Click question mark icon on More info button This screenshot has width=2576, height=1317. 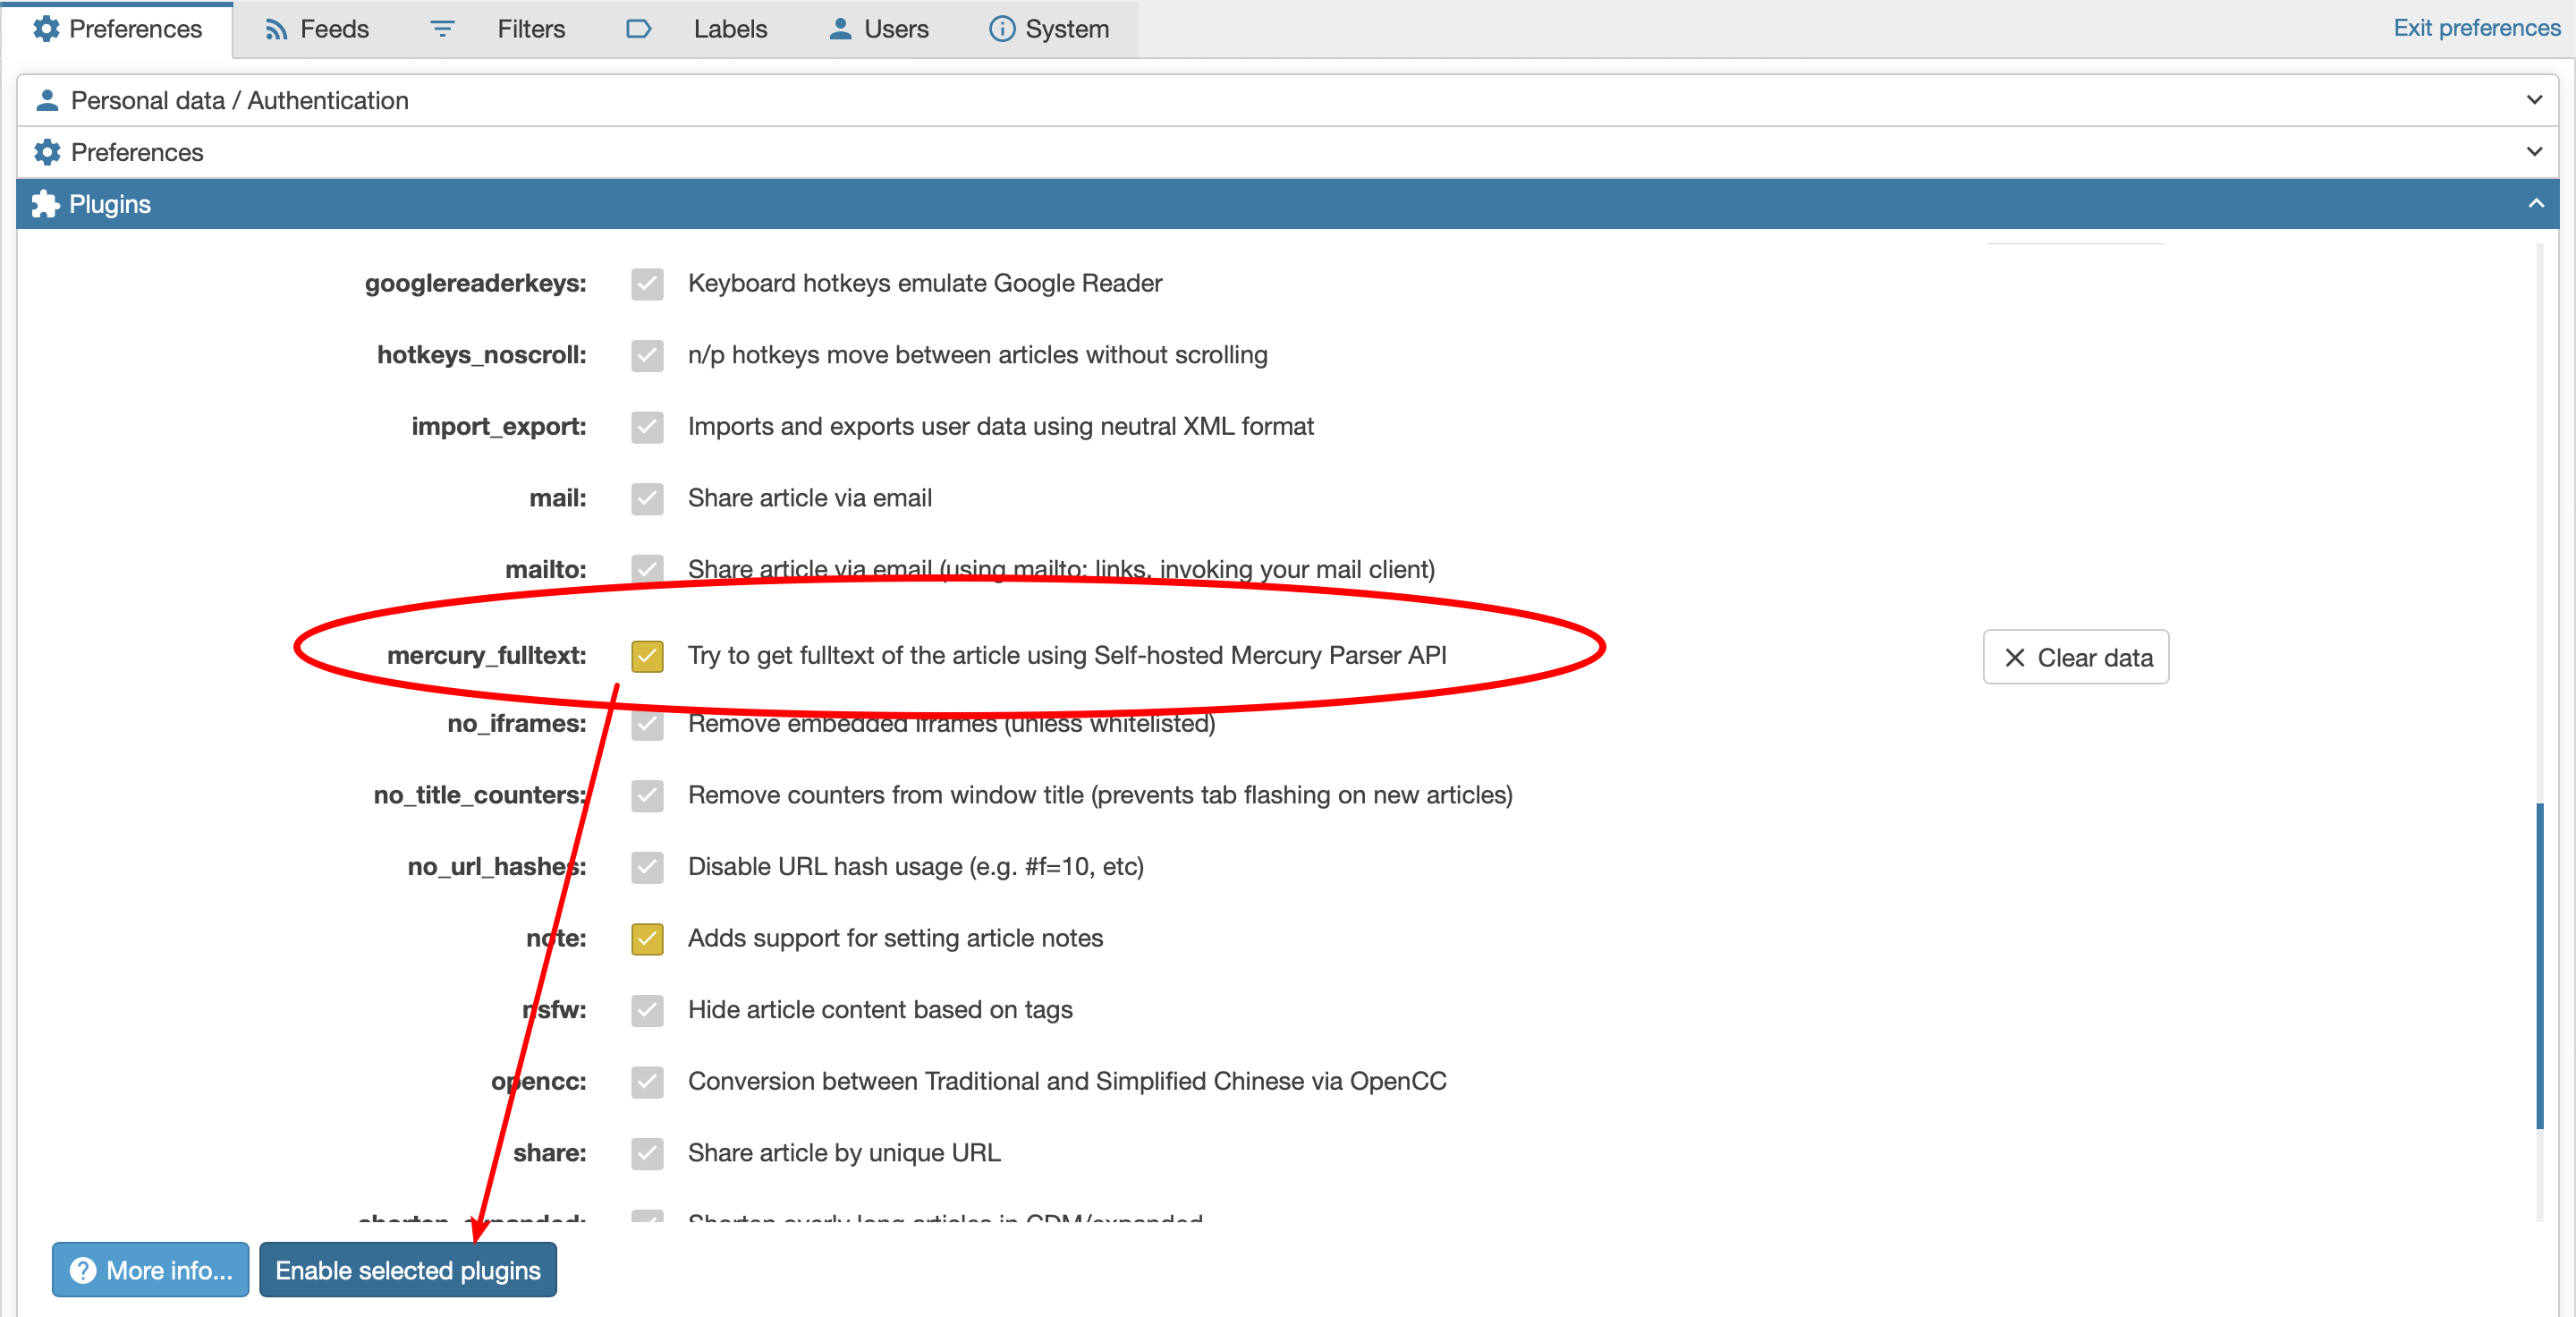(x=82, y=1270)
